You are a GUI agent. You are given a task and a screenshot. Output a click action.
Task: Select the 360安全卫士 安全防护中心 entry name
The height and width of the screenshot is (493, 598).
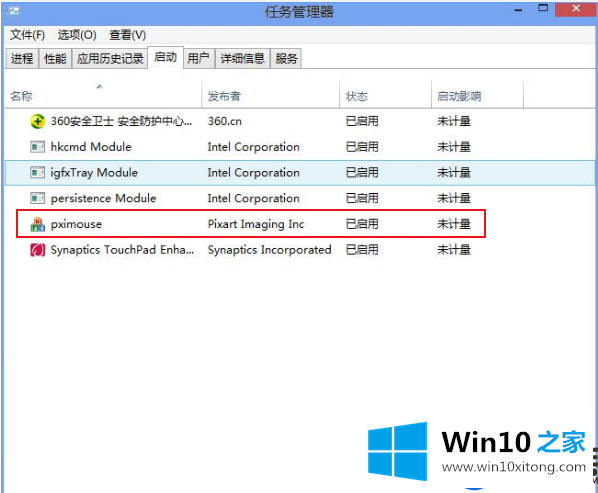121,121
